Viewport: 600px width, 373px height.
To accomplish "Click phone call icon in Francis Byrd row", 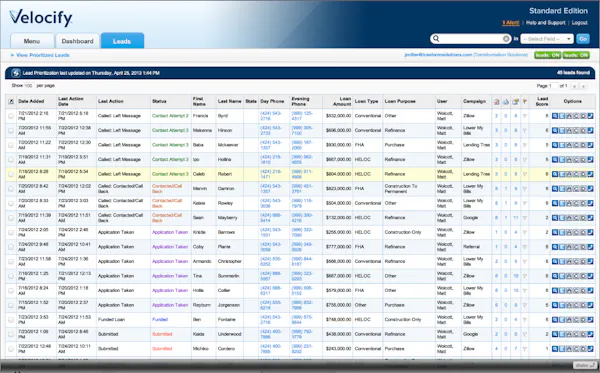I will pos(590,116).
